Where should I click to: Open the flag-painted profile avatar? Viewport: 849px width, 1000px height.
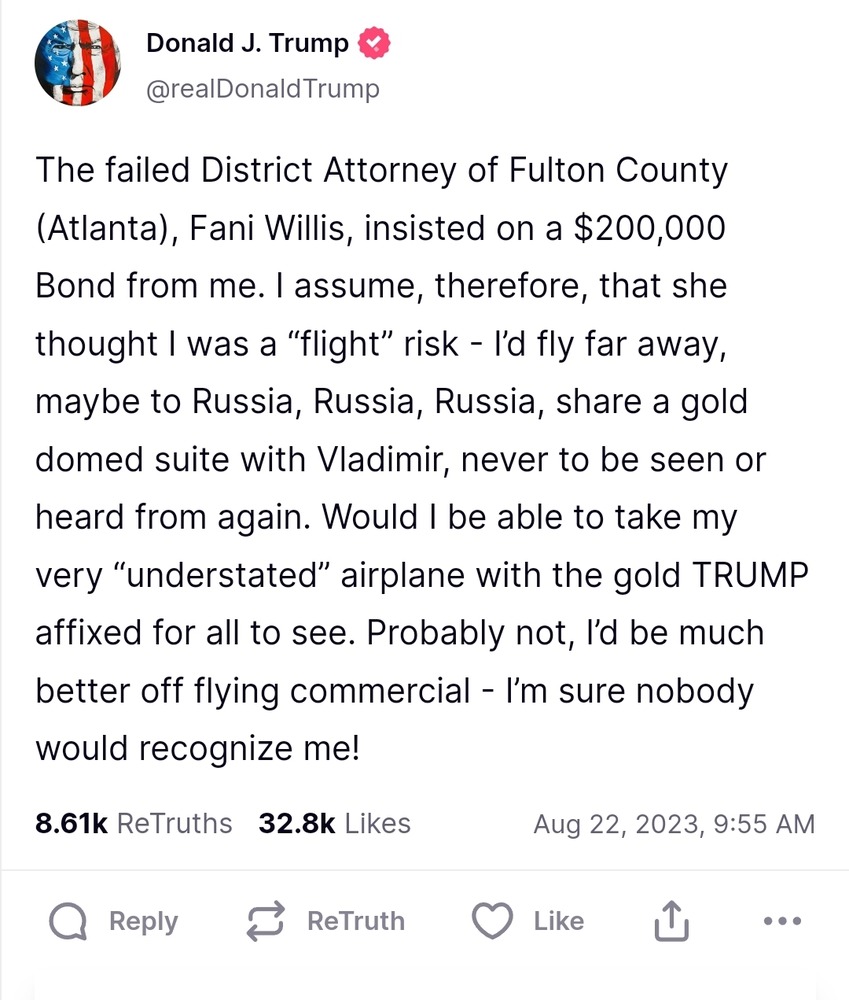point(78,64)
